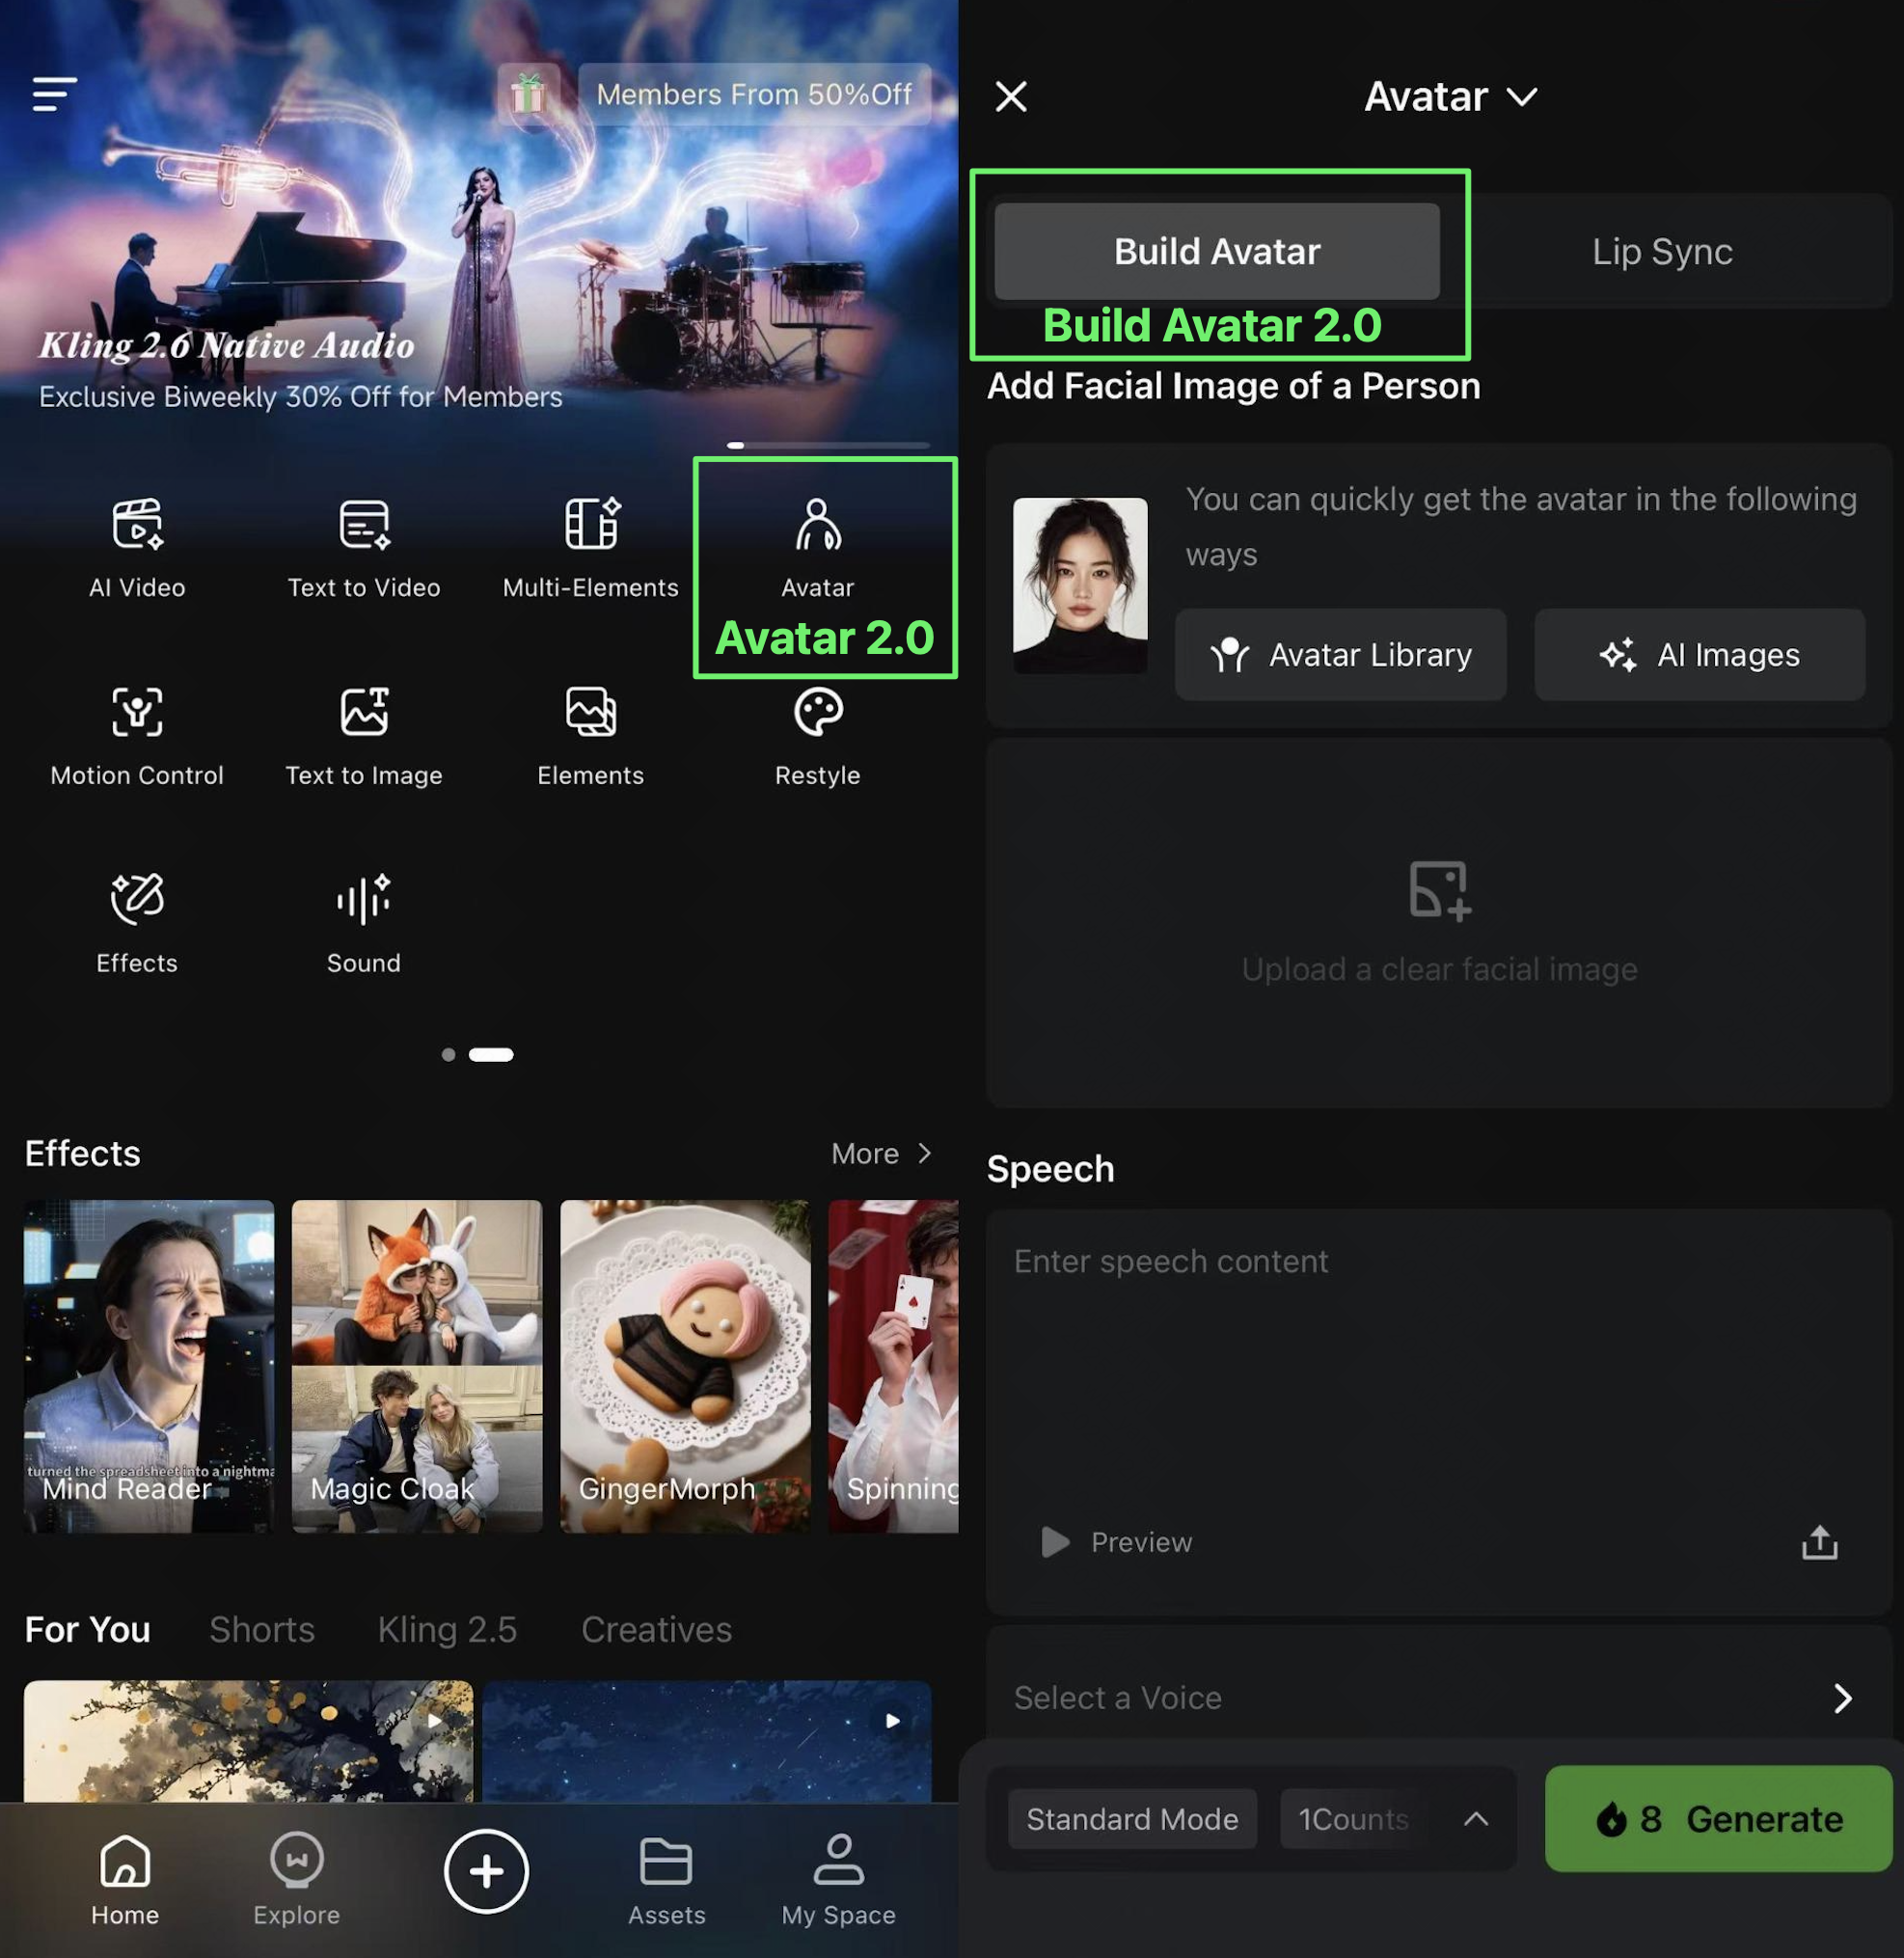Image resolution: width=1904 pixels, height=1958 pixels.
Task: Select the Build Avatar mode
Action: pyautogui.click(x=1217, y=252)
